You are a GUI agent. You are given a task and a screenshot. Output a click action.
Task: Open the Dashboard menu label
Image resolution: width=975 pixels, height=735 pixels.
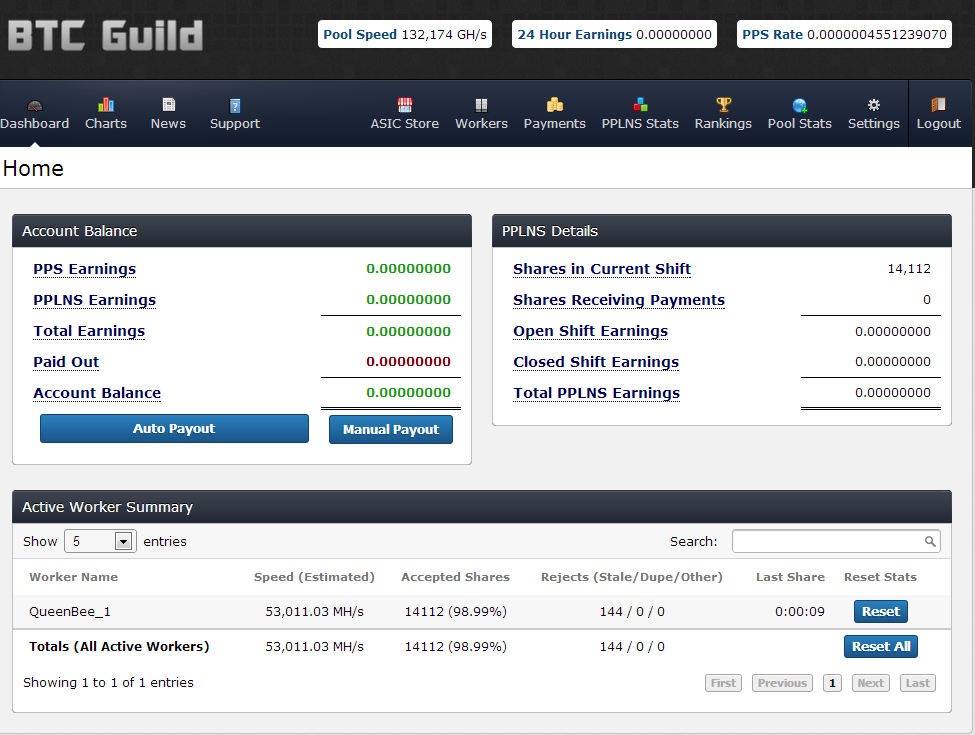click(x=35, y=123)
